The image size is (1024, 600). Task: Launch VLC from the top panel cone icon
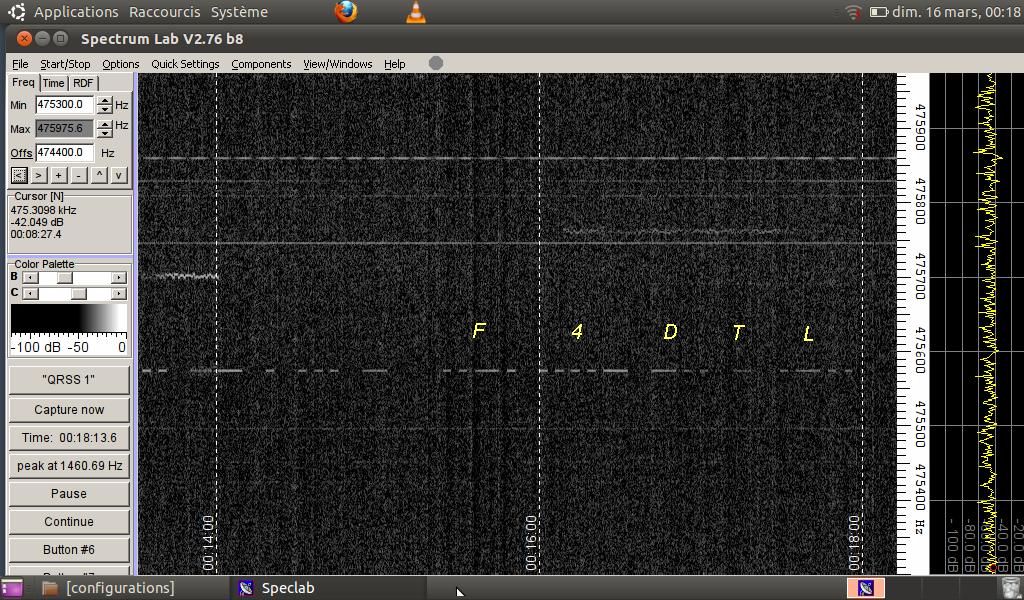(415, 12)
